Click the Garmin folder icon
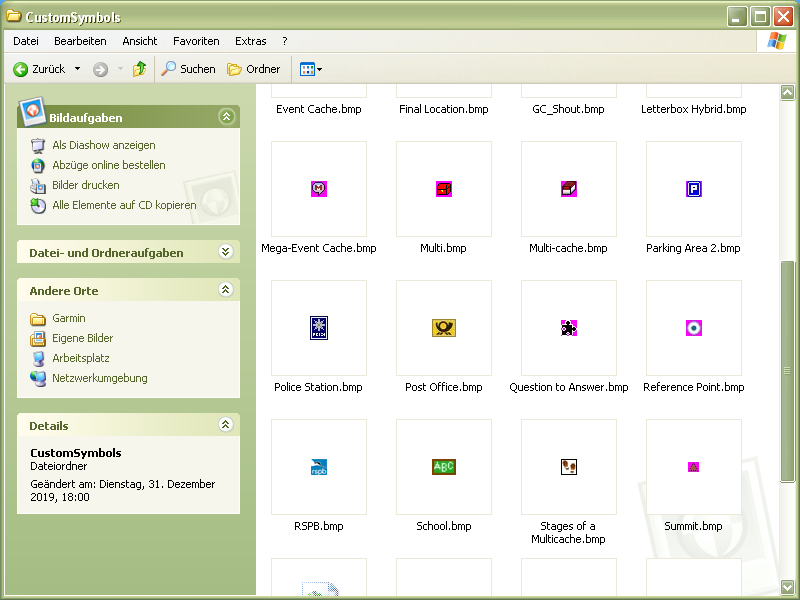Viewport: 800px width, 600px height. pos(38,319)
